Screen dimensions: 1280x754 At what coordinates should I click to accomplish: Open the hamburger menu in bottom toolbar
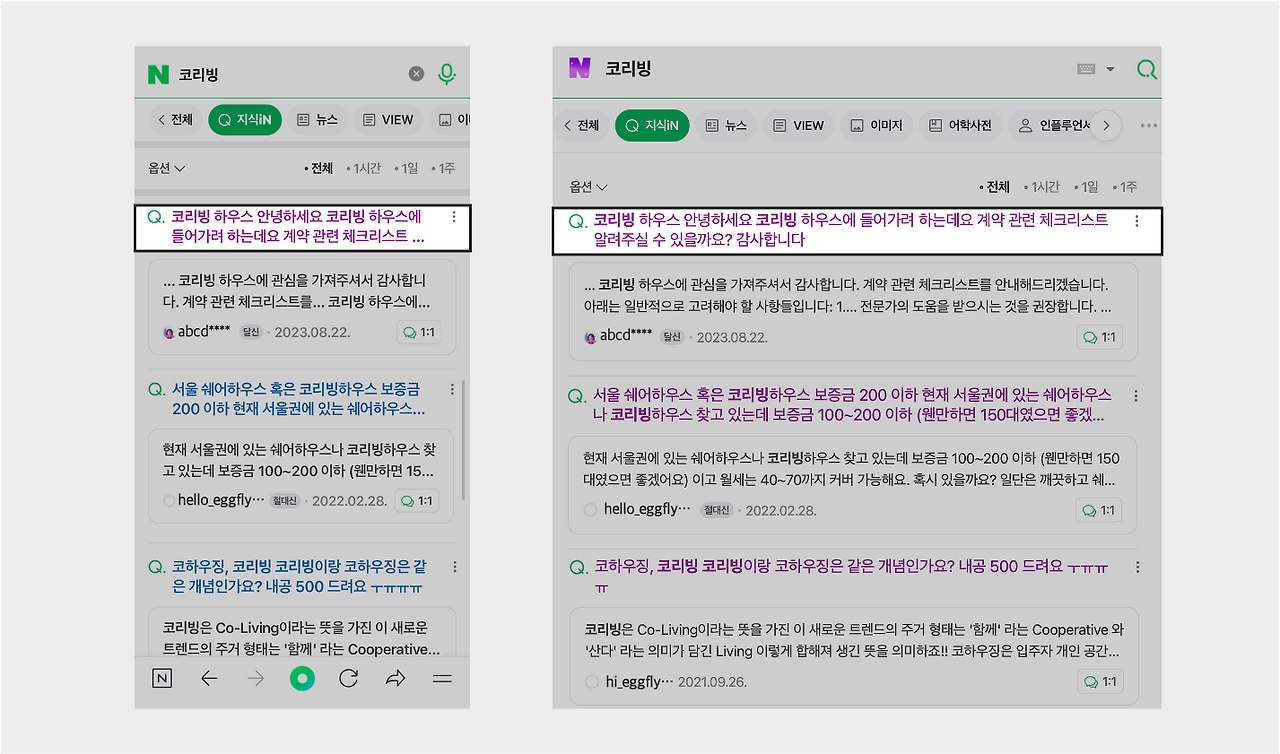[x=442, y=679]
